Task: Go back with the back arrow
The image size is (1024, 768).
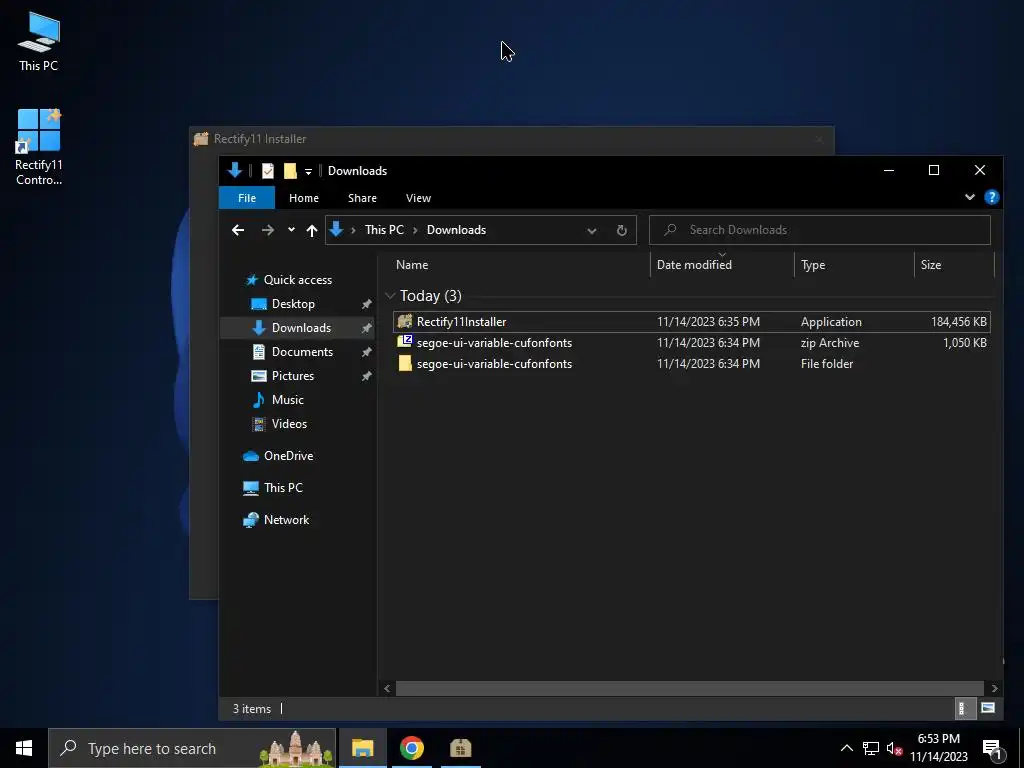Action: click(x=238, y=230)
